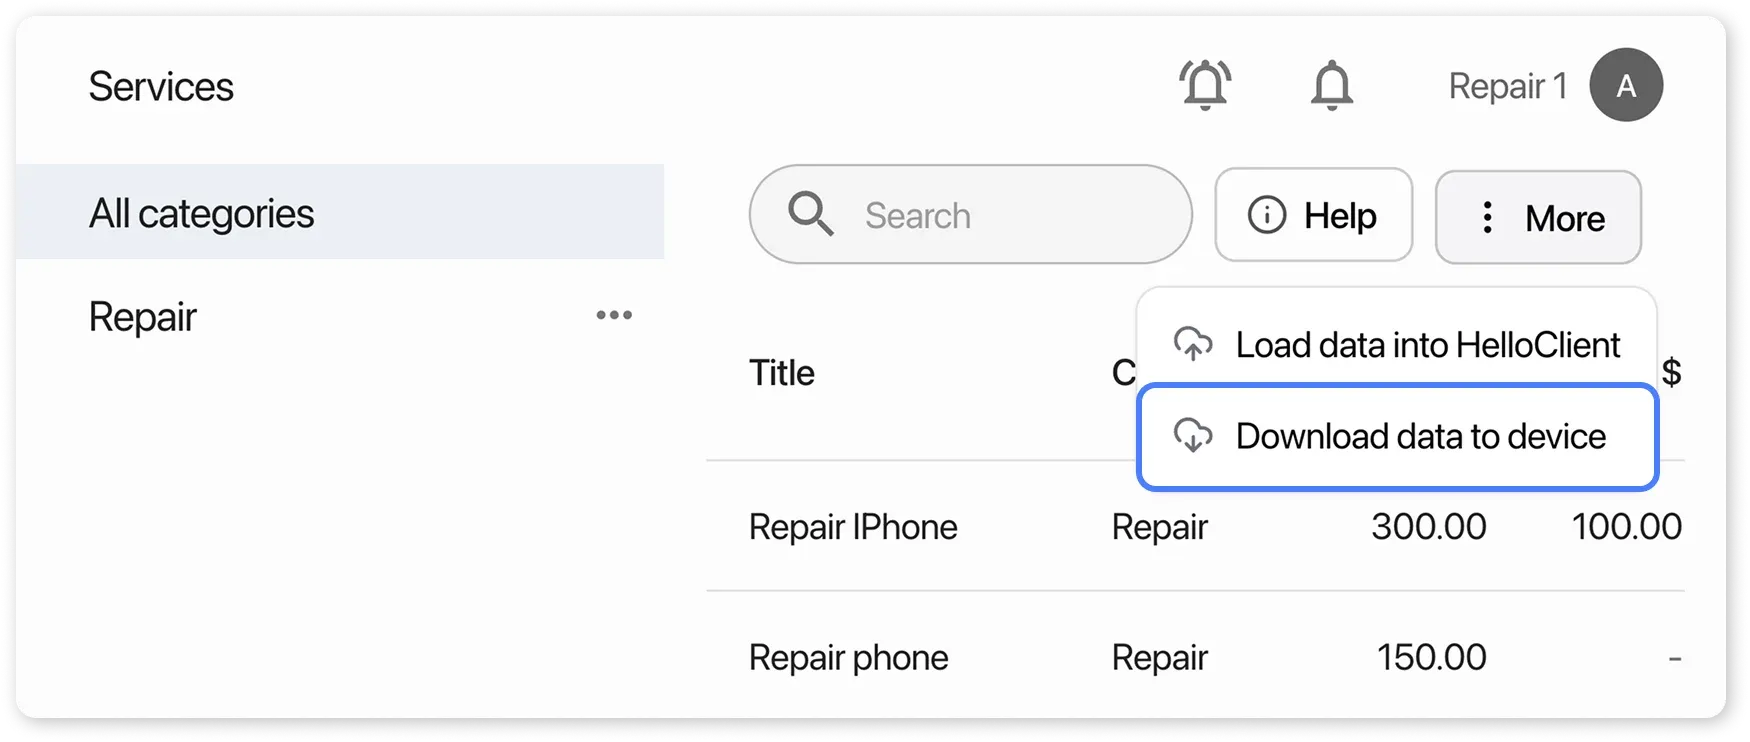Click the filled alarm bell icon
Viewport: 1750px width, 742px height.
pyautogui.click(x=1205, y=85)
